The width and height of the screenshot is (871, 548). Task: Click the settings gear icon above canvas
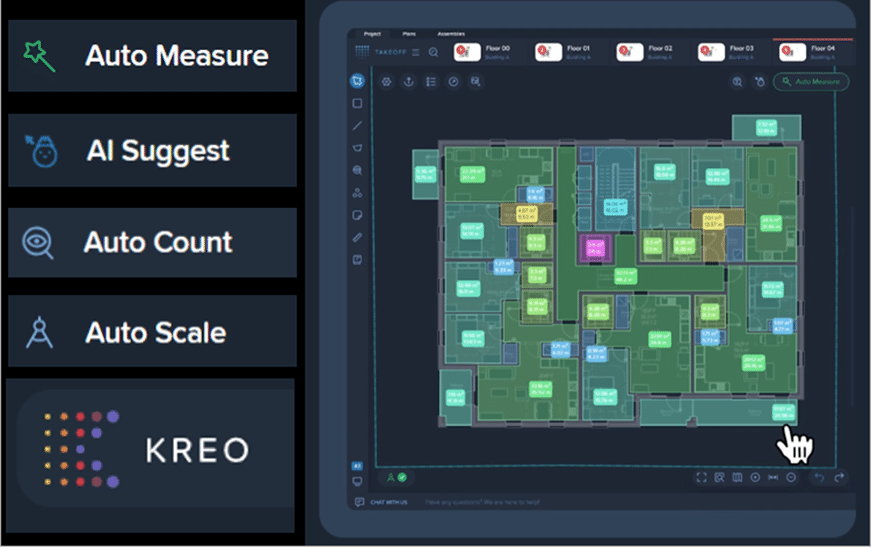coord(387,82)
